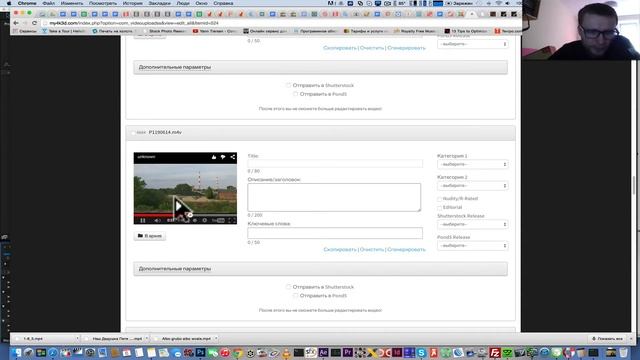Open the Stock Photo bookmark
The image size is (640, 360).
point(164,31)
